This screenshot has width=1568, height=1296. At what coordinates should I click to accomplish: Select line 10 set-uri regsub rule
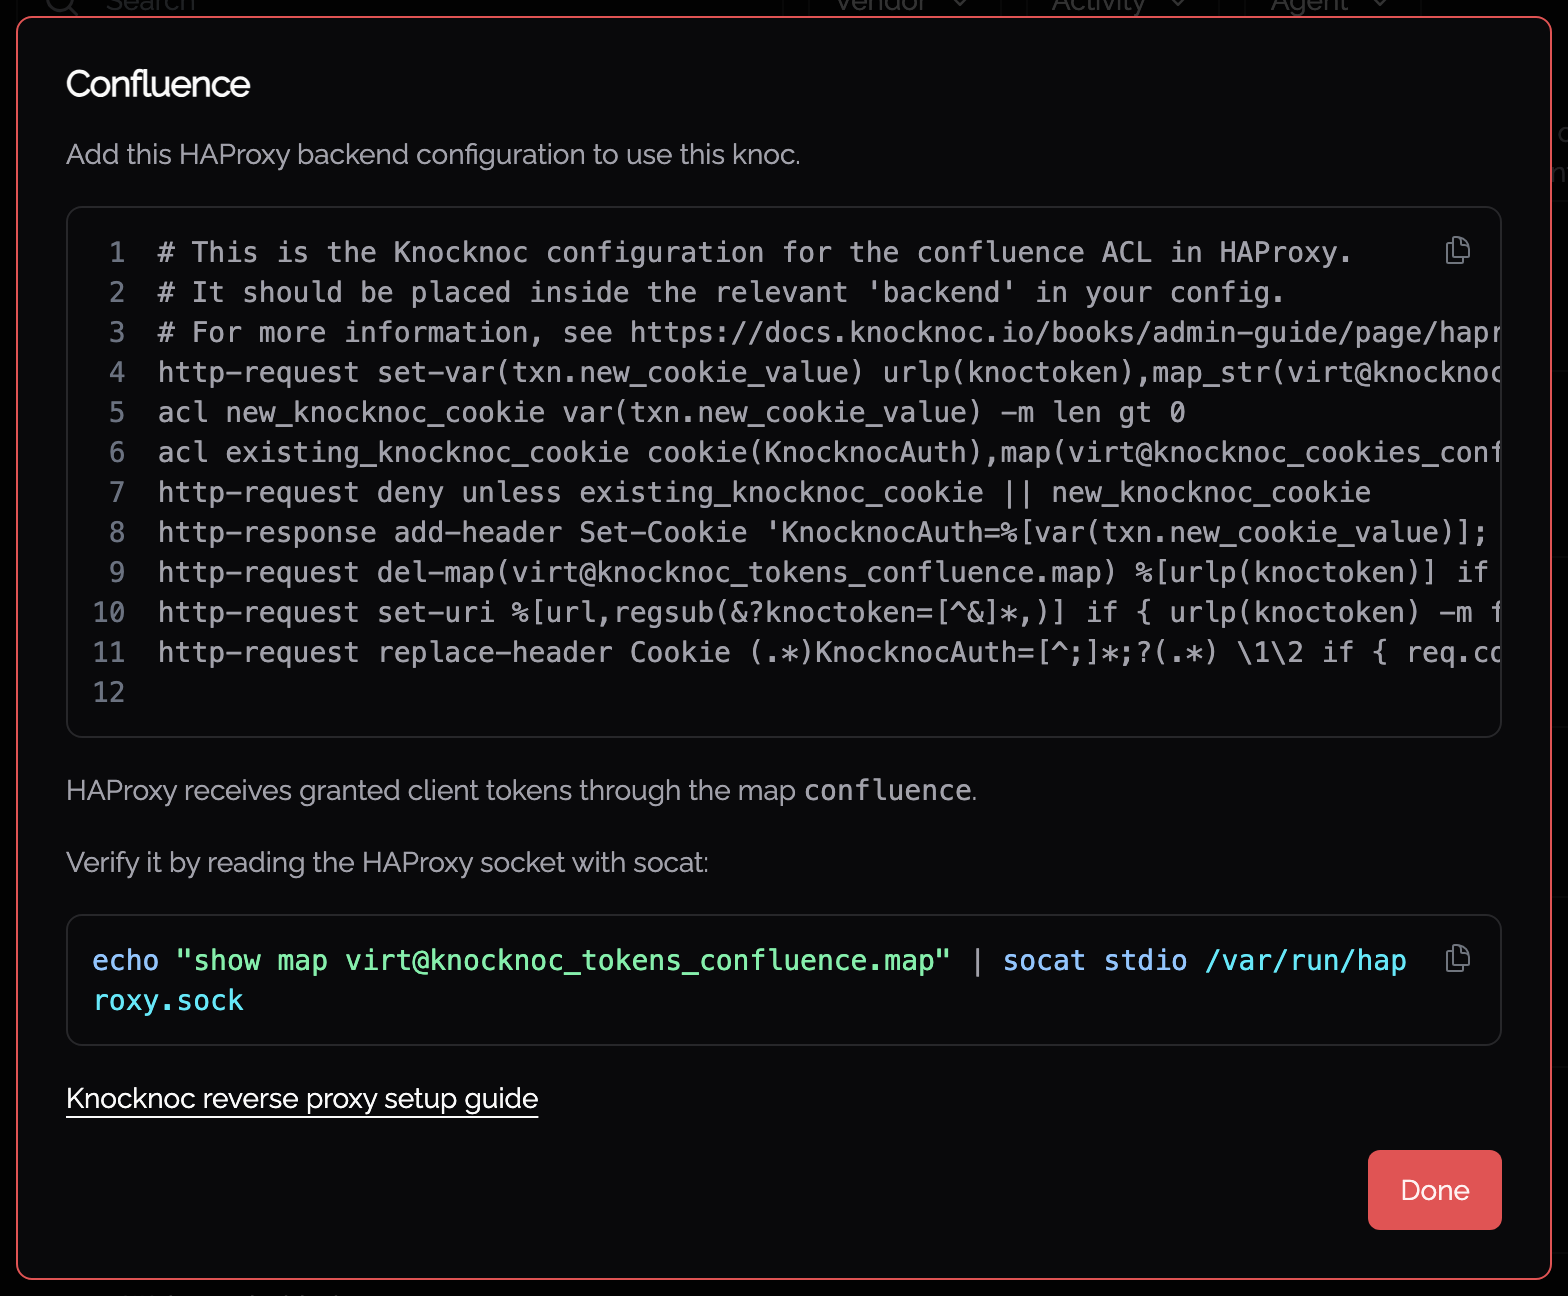pyautogui.click(x=829, y=612)
